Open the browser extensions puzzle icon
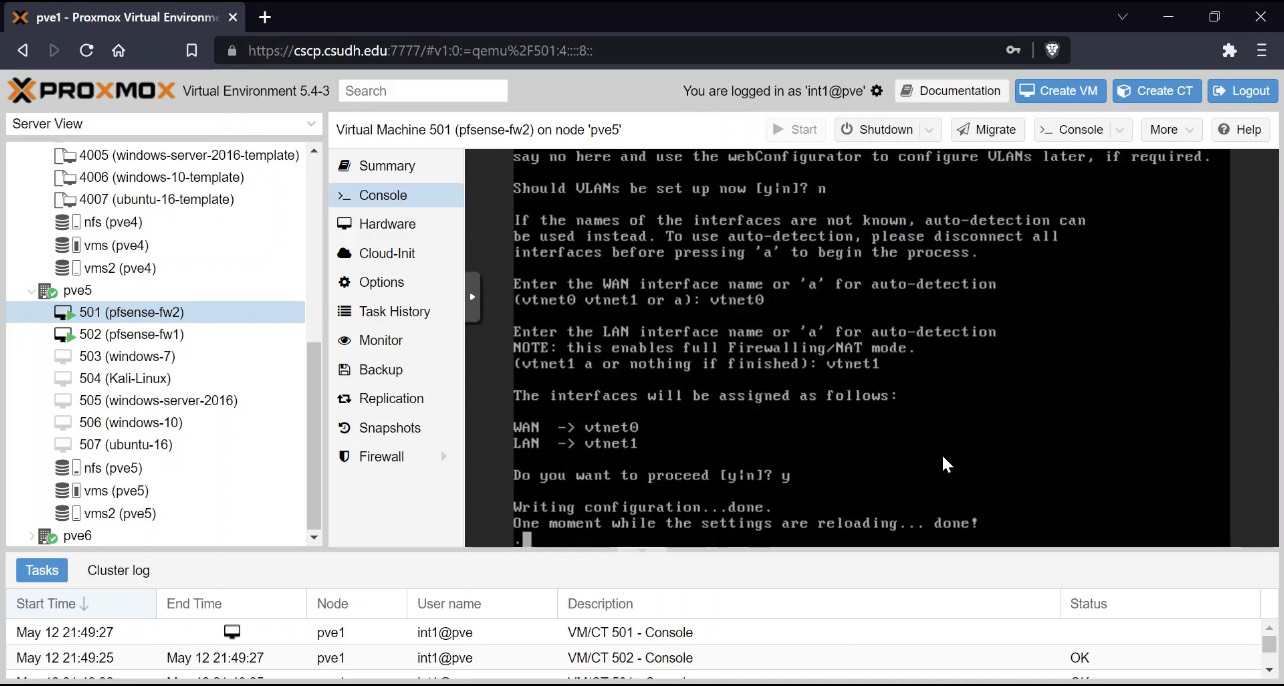This screenshot has height=686, width=1284. point(1230,50)
